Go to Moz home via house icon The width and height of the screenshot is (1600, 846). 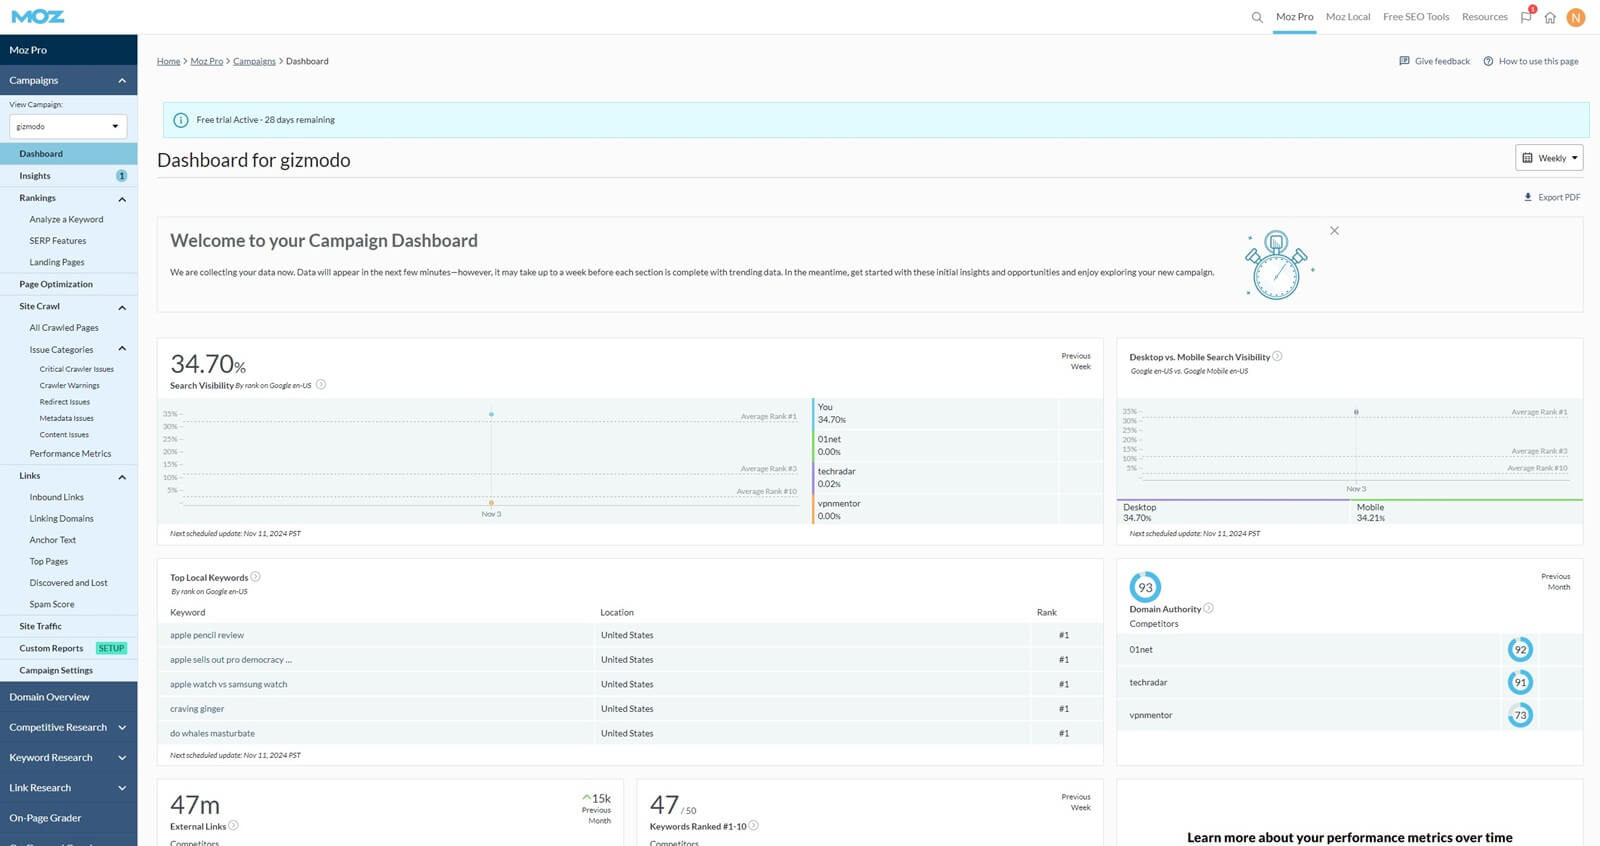1550,17
